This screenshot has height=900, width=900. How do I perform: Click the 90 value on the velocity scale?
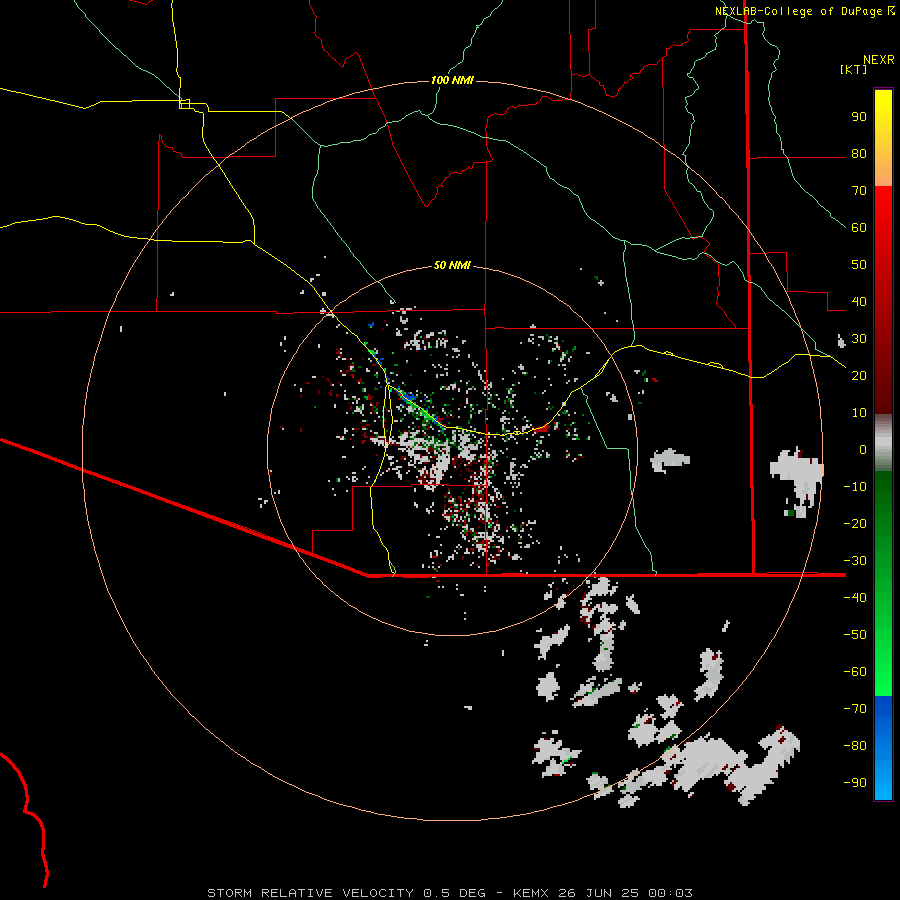tap(859, 117)
